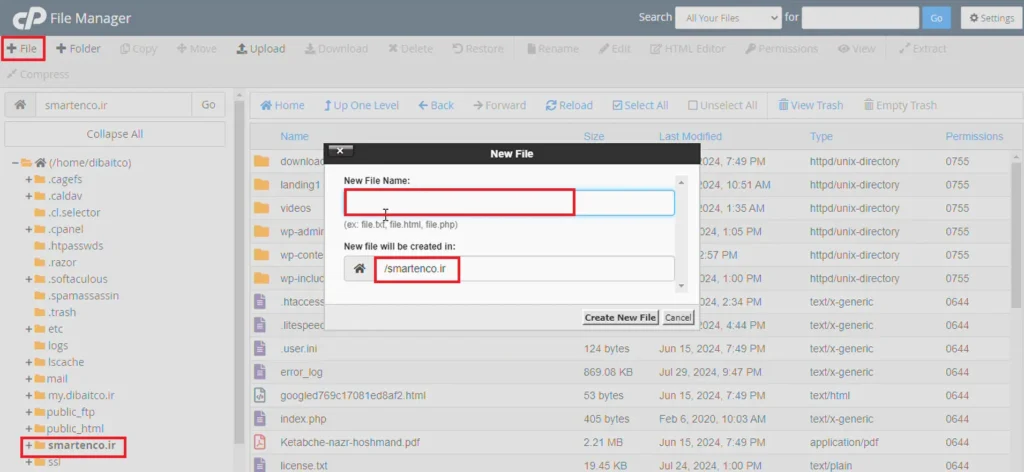This screenshot has height=472, width=1024.
Task: Select the .htpasswds folder in the tree
Action: pos(75,245)
